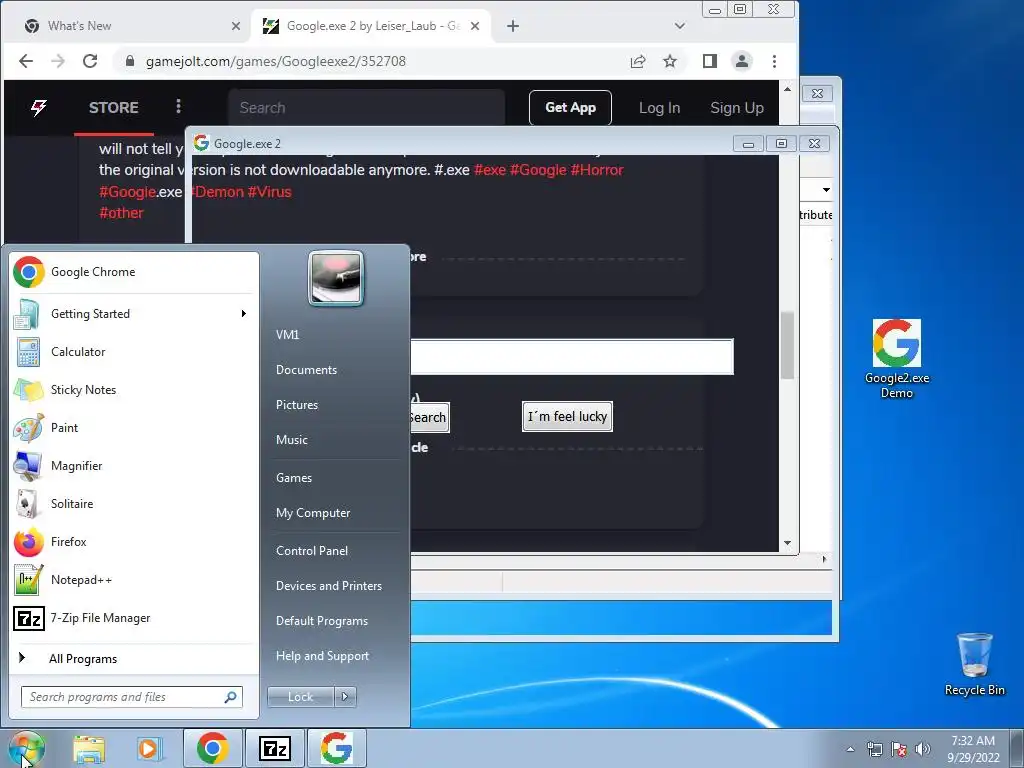Focus the Search programs and files box

tap(131, 697)
